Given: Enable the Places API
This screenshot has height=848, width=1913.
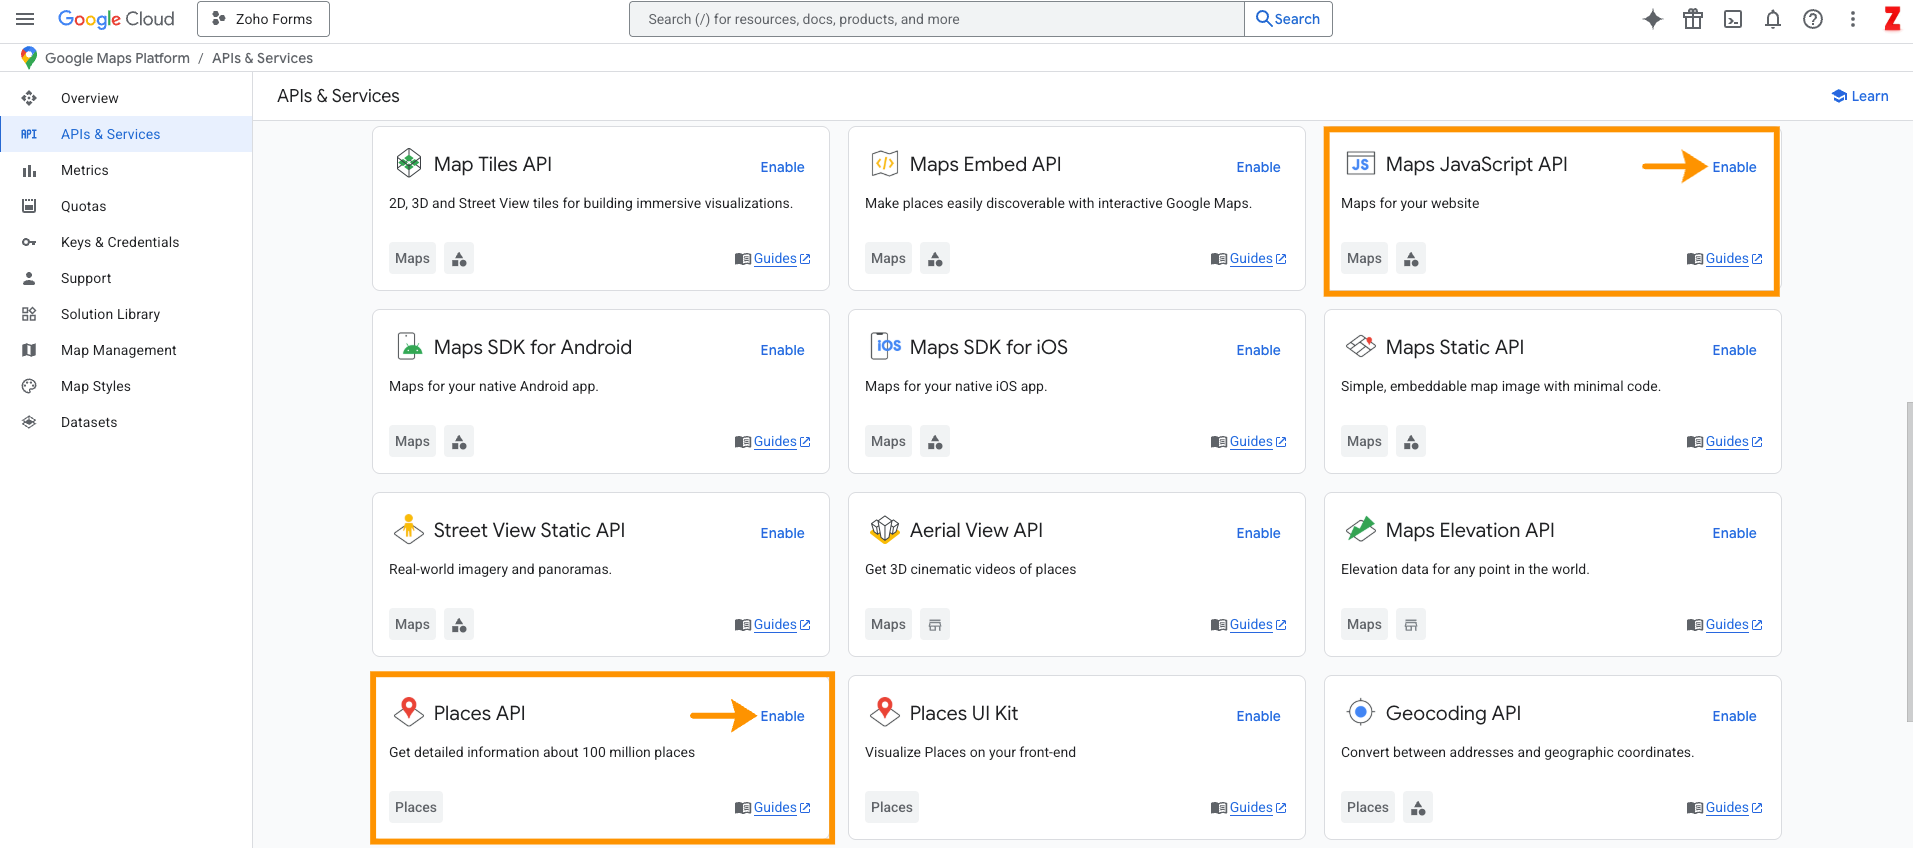Looking at the screenshot, I should point(782,716).
